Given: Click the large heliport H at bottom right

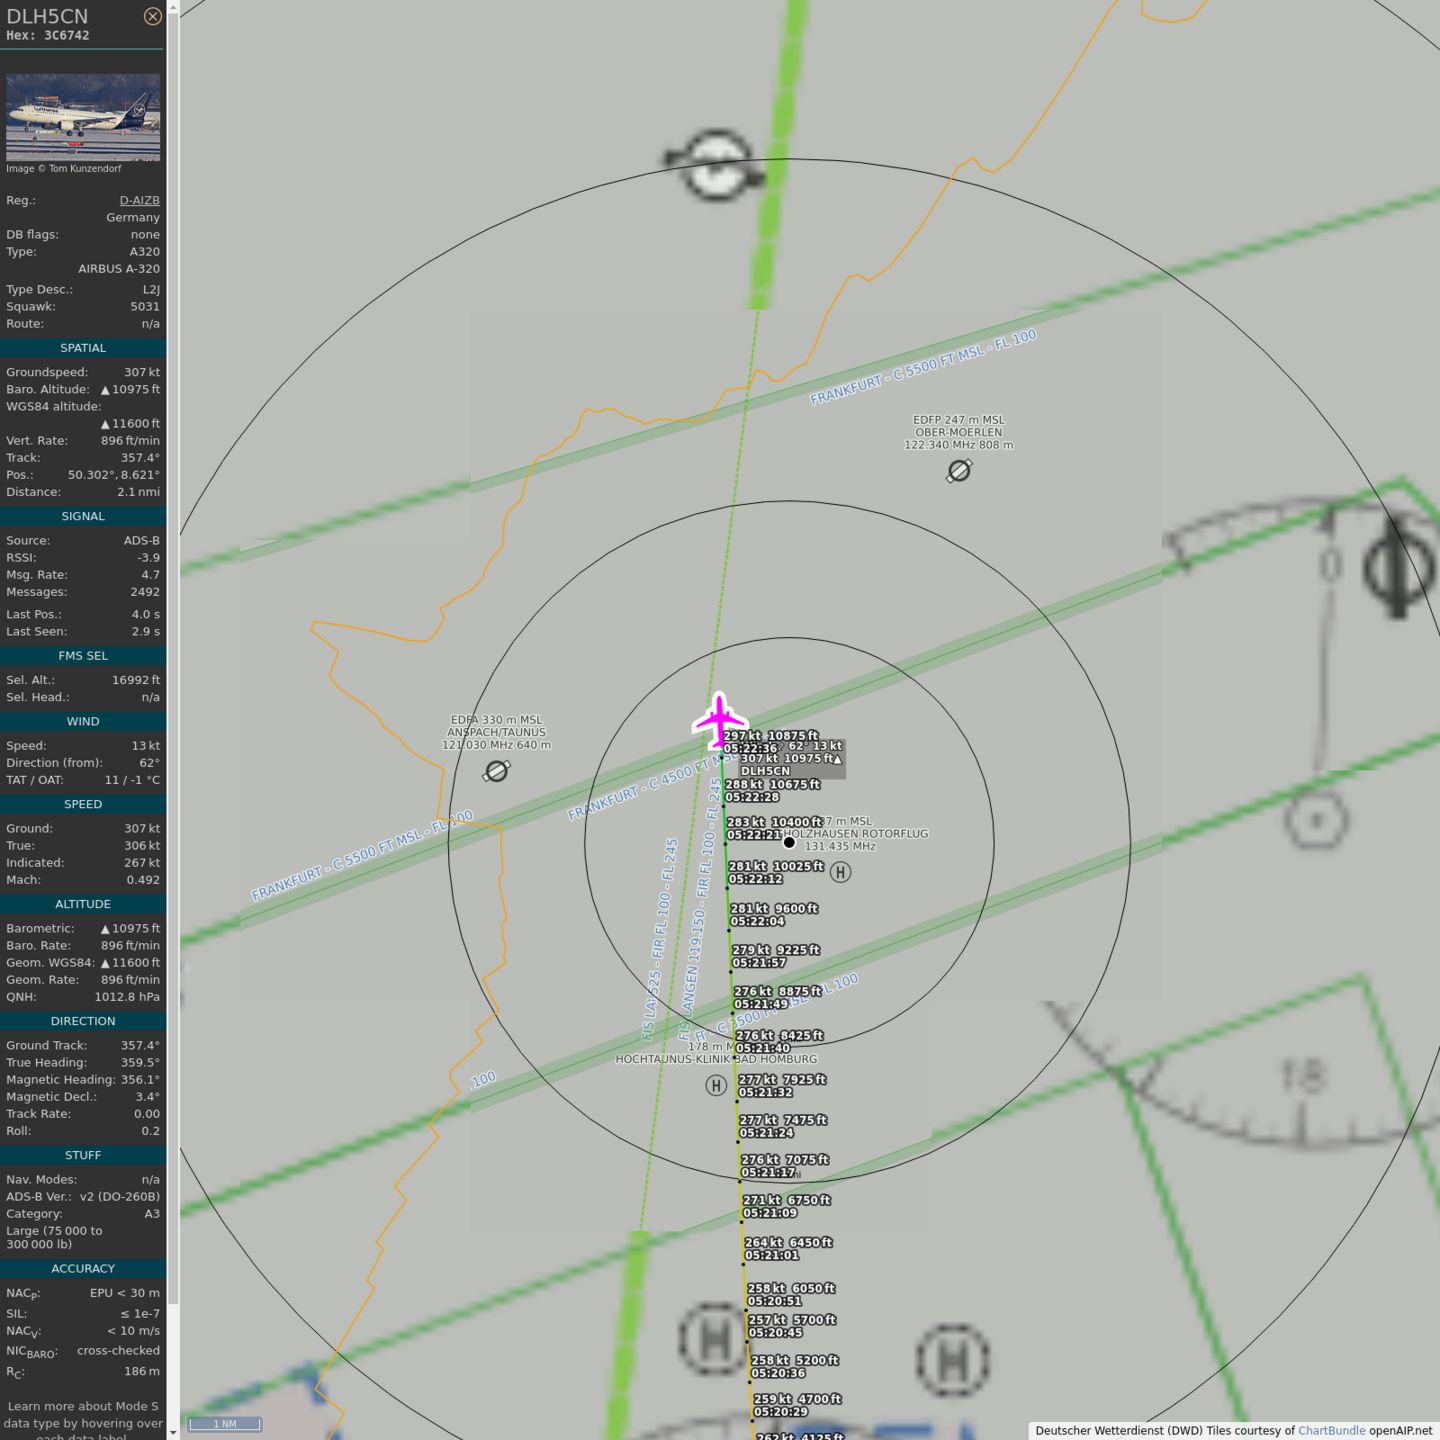Looking at the screenshot, I should (953, 1360).
